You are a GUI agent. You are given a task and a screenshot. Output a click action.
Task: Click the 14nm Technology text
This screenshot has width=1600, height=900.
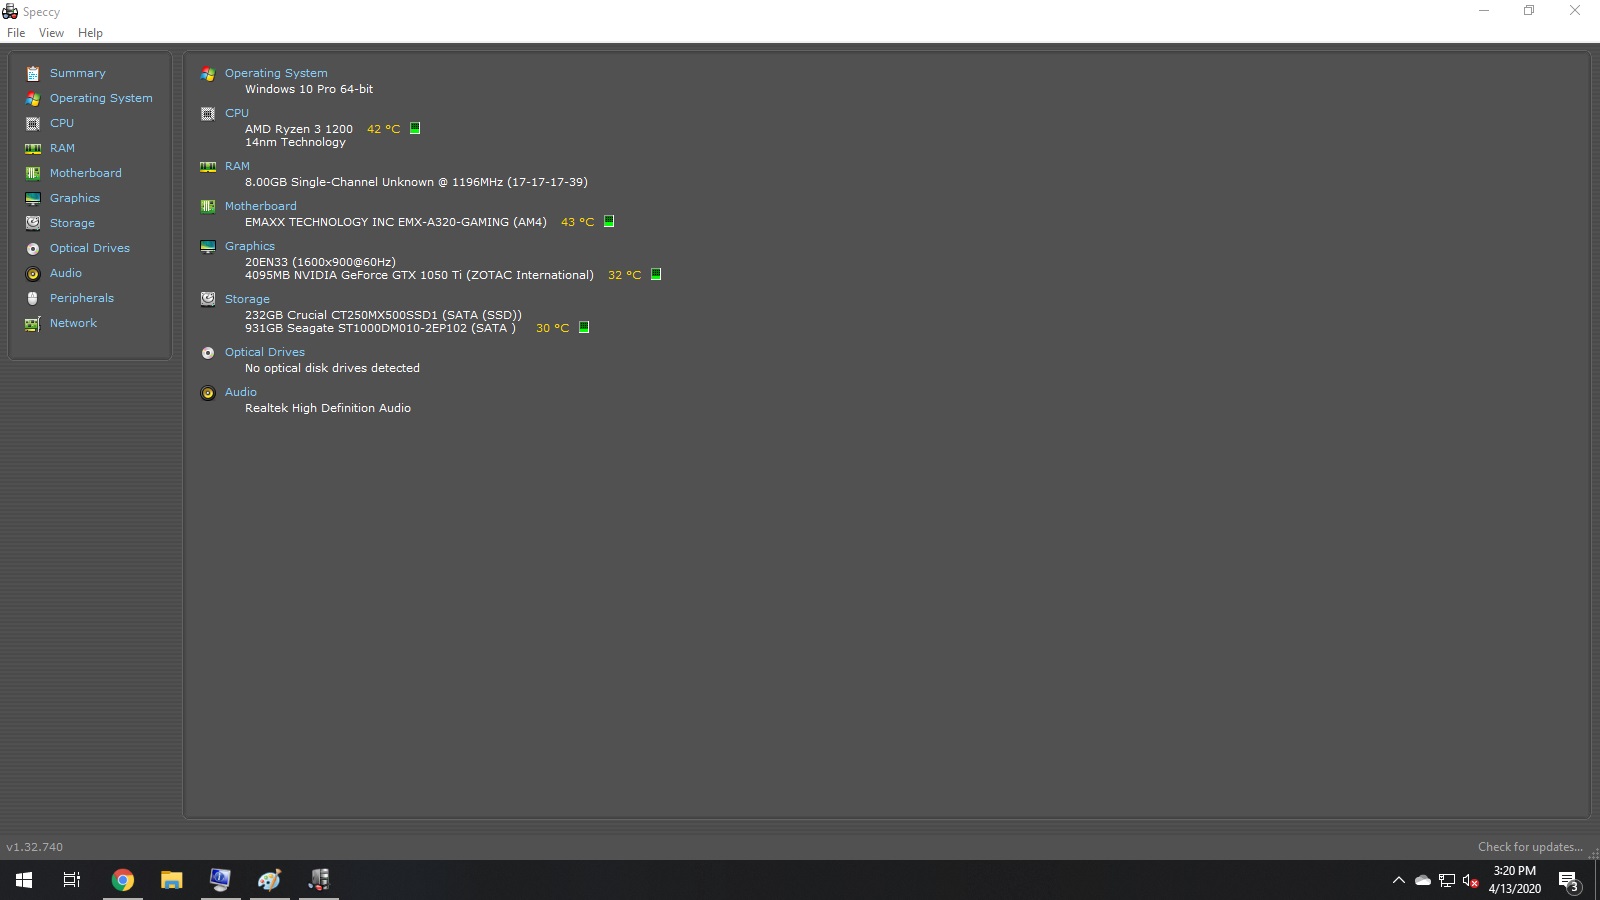[295, 142]
